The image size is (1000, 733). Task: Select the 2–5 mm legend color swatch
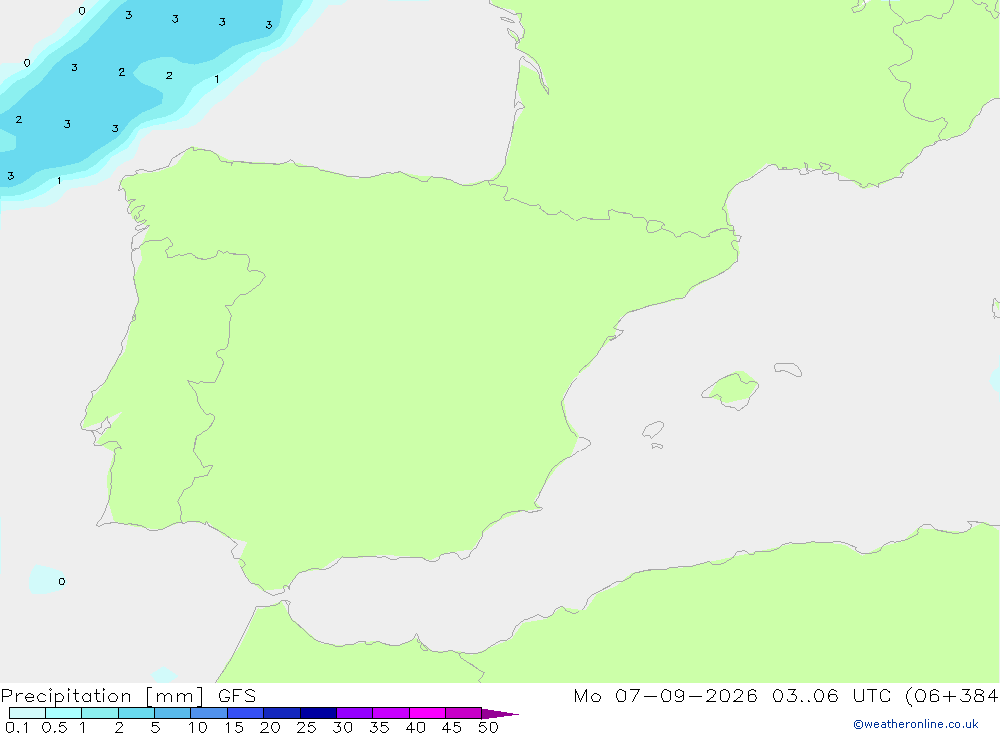pos(136,713)
